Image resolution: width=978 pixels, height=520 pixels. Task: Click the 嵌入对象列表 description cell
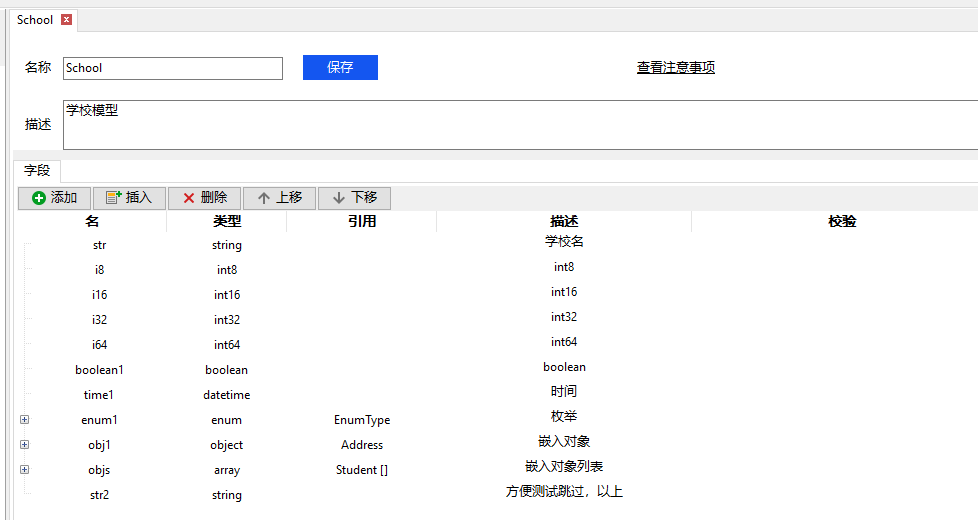pos(564,466)
